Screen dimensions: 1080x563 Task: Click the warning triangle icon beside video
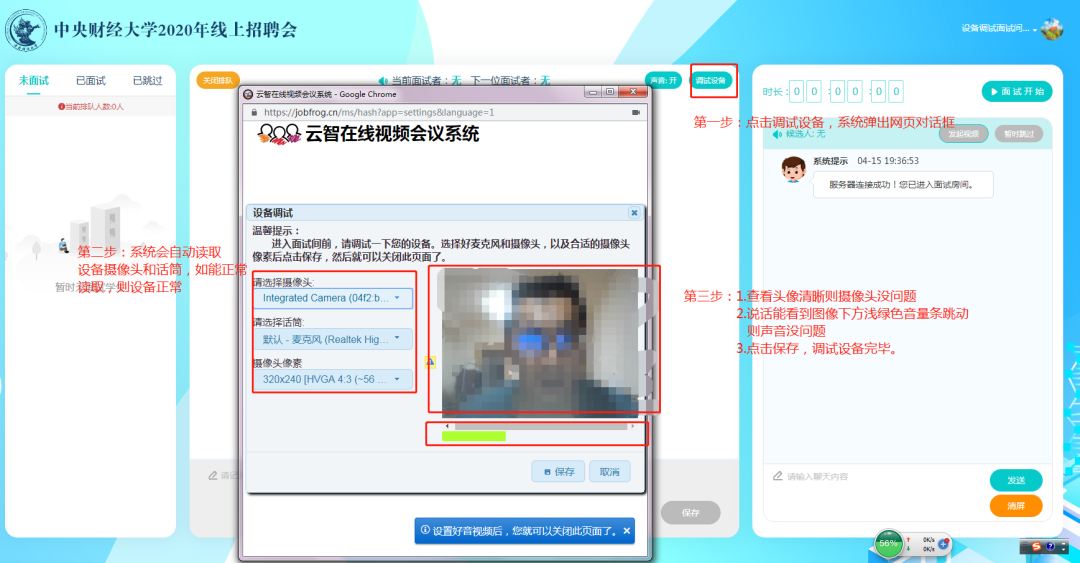430,363
